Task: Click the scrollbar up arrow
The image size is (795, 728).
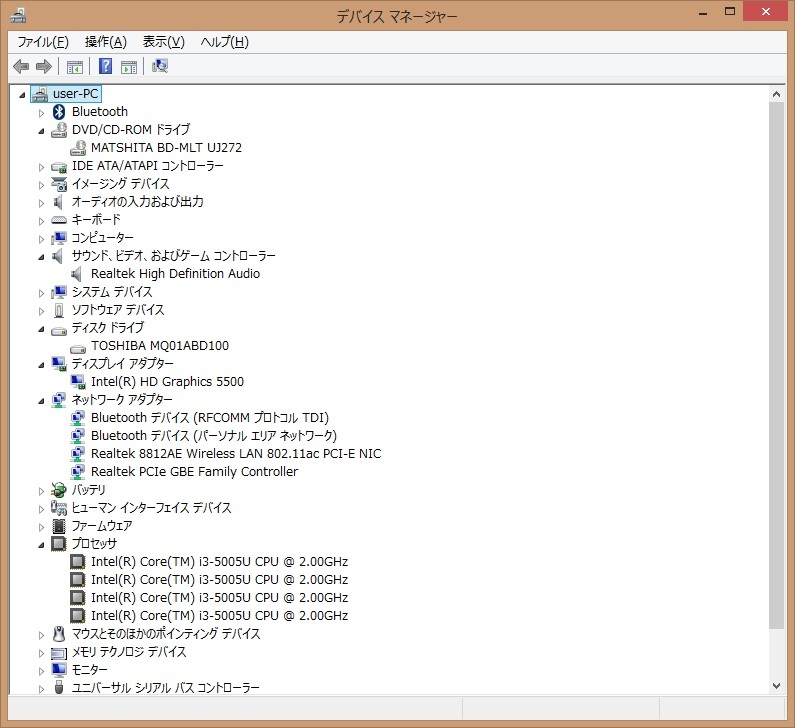Action: pos(776,94)
